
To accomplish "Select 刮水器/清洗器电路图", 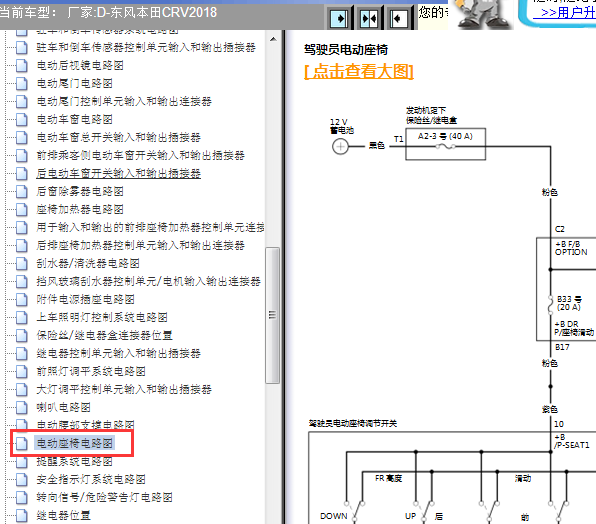I will 88,263.
